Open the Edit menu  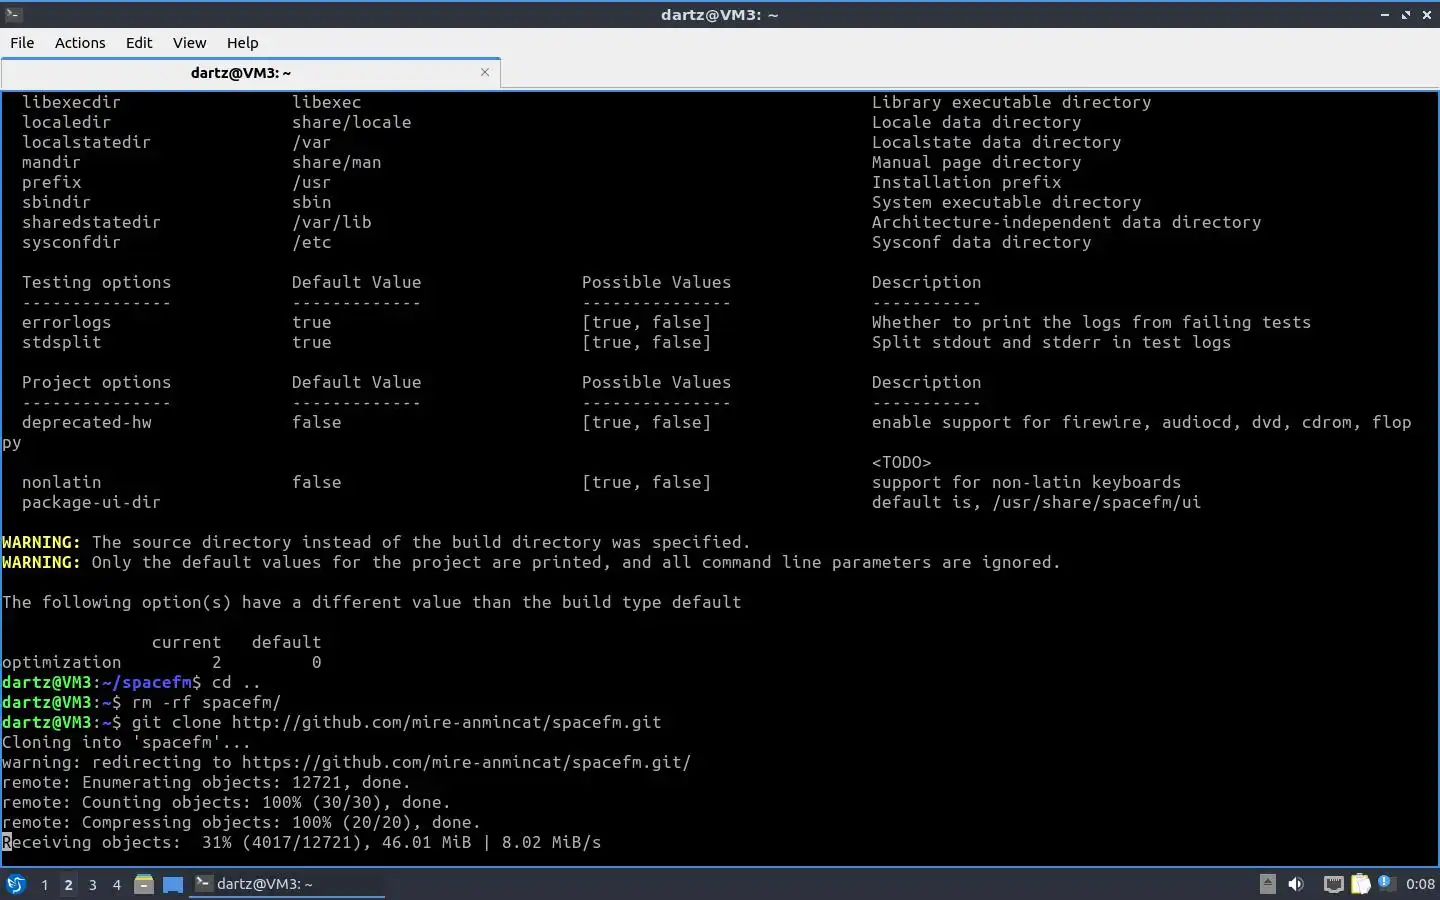coord(139,43)
